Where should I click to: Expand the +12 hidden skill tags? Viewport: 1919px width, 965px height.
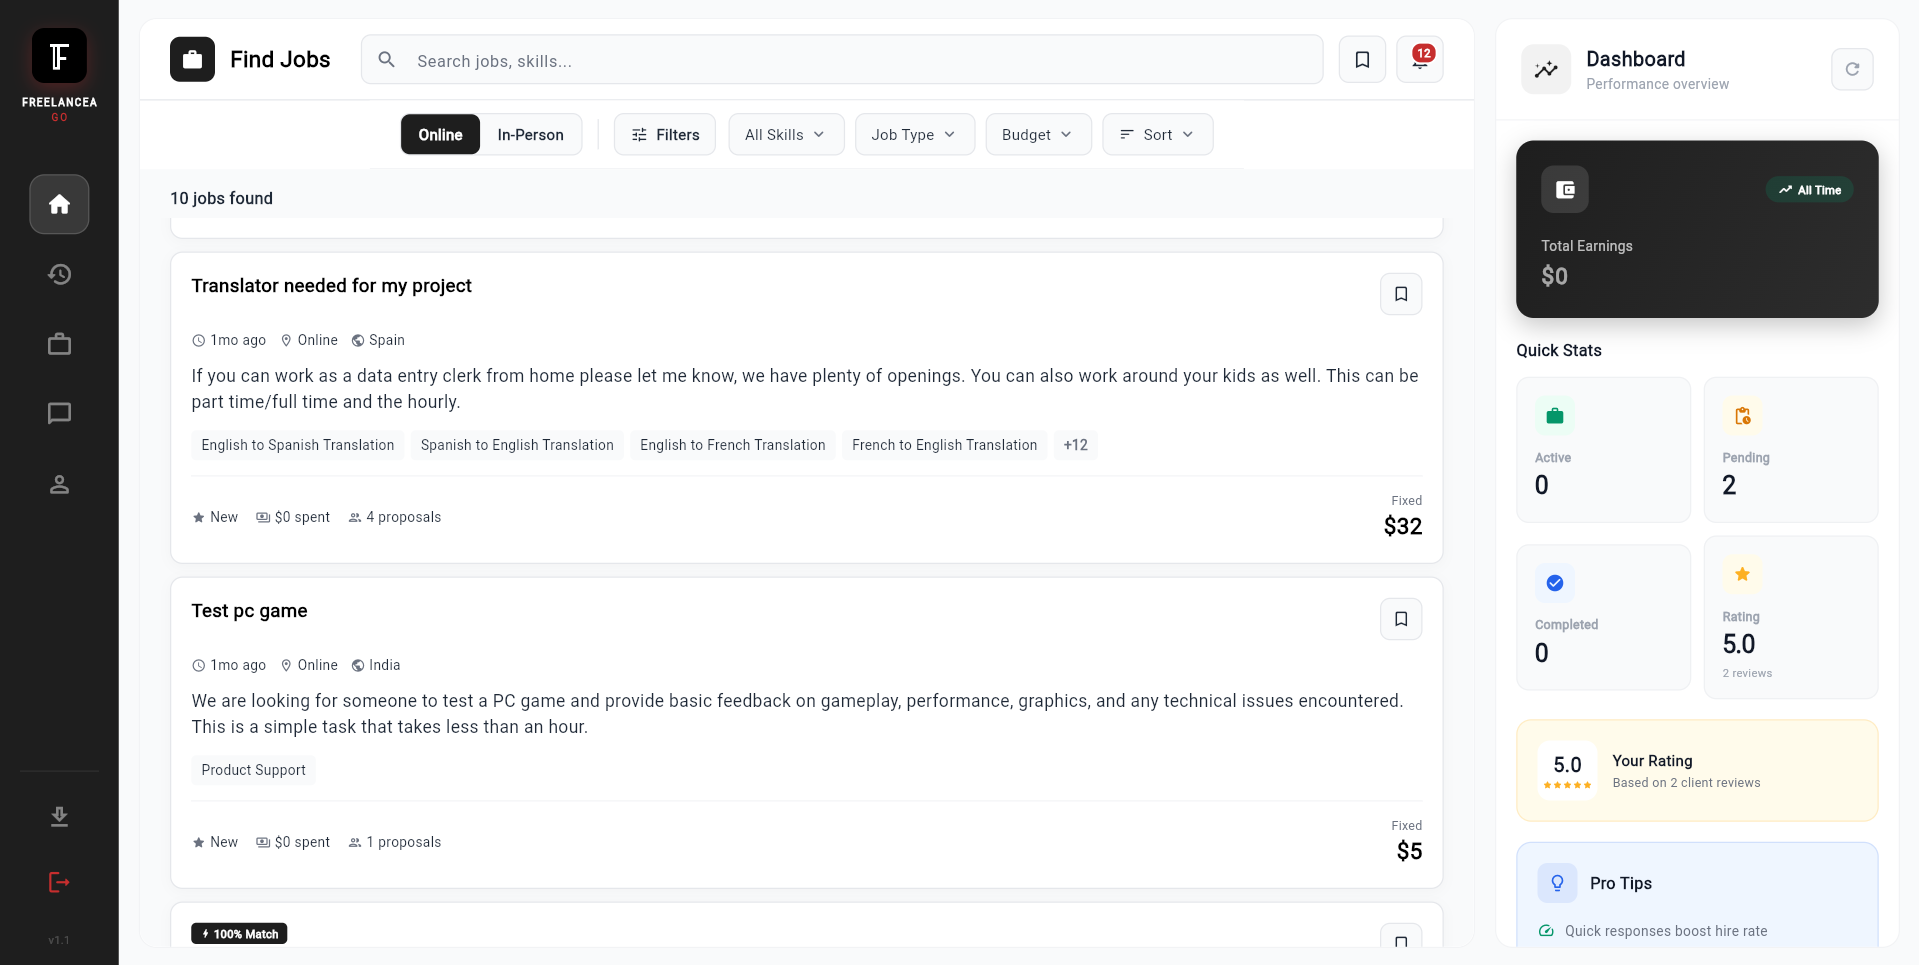(x=1075, y=444)
